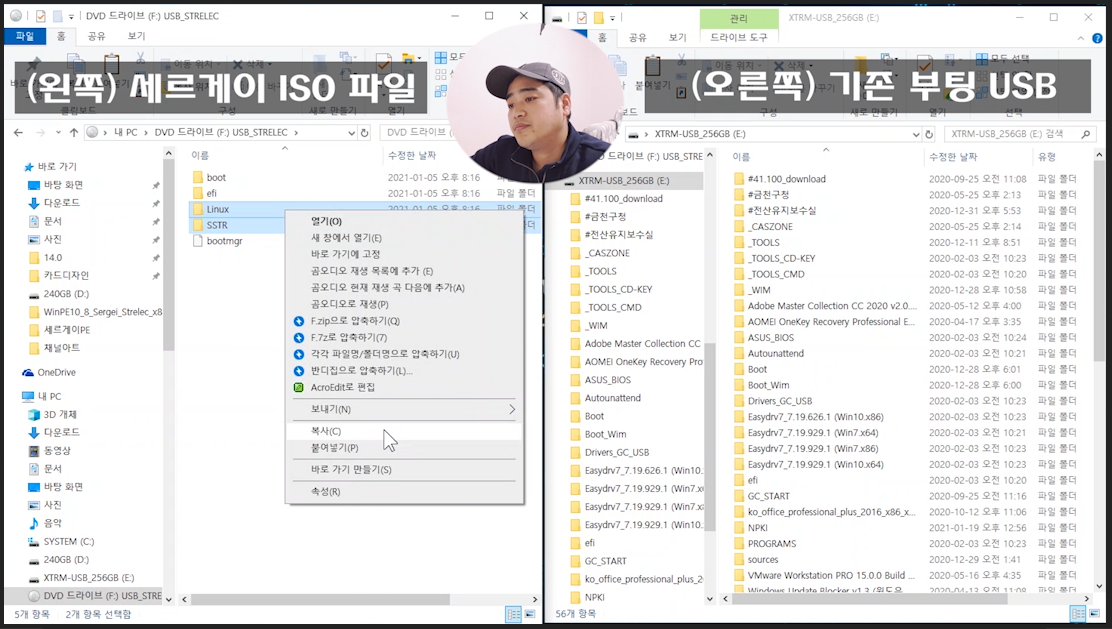The width and height of the screenshot is (1112, 629).
Task: Select SYSTEM (C:) drive in sidebar
Action: (68, 542)
